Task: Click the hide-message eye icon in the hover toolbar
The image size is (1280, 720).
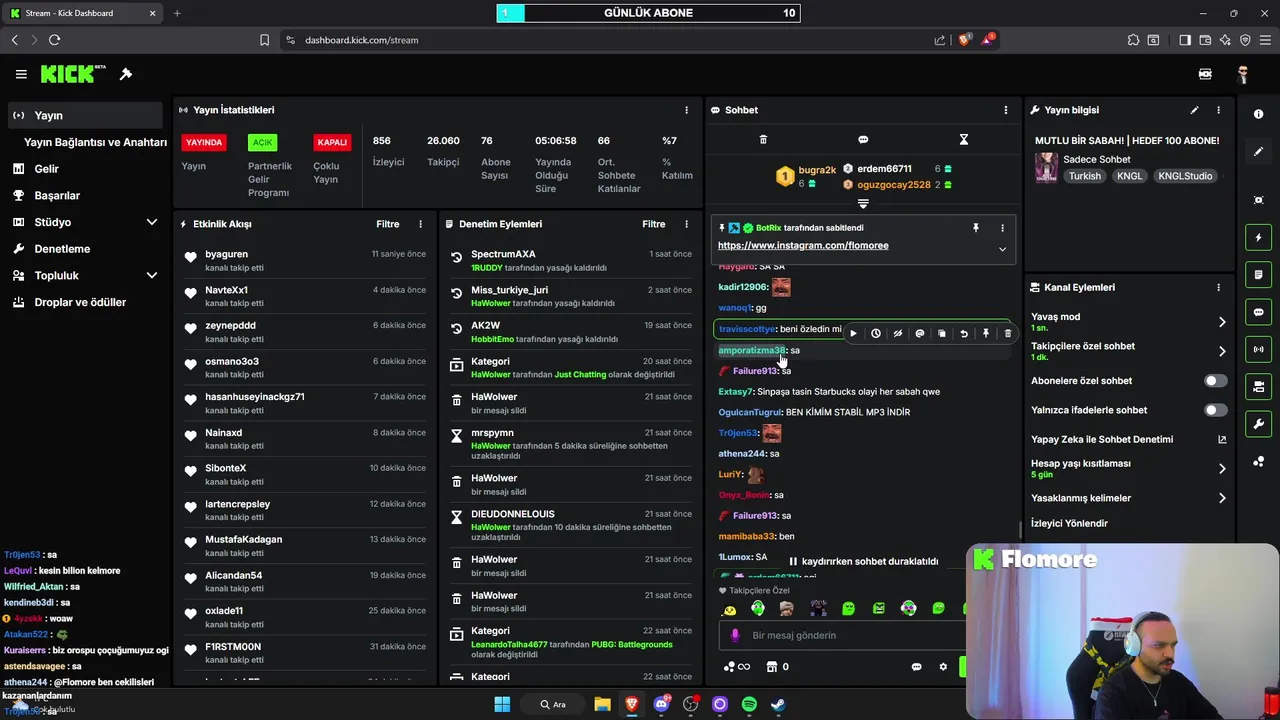Action: coord(897,334)
